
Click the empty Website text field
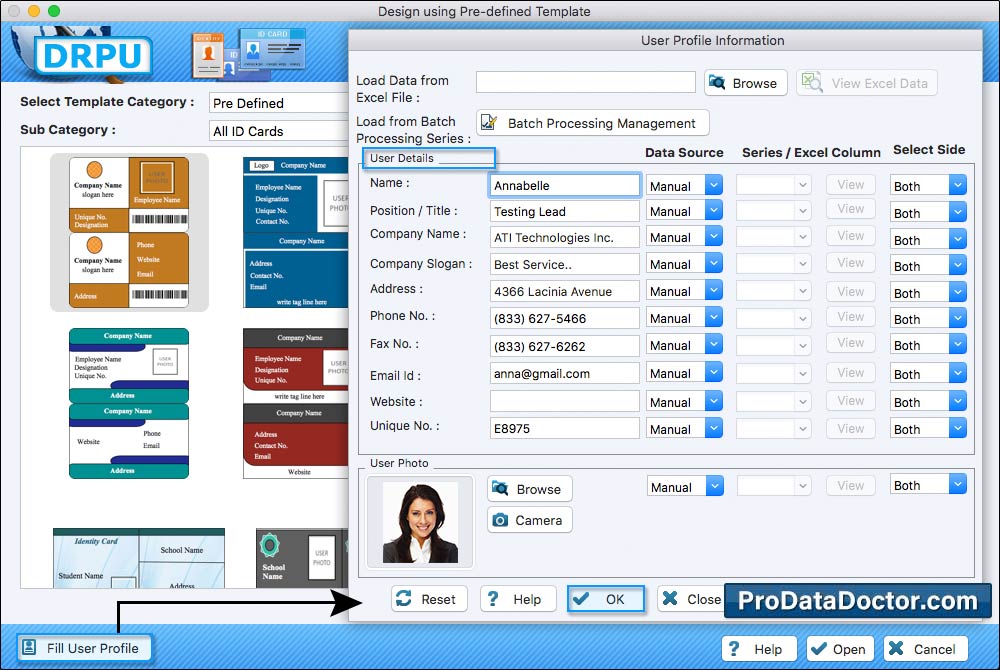(x=564, y=401)
